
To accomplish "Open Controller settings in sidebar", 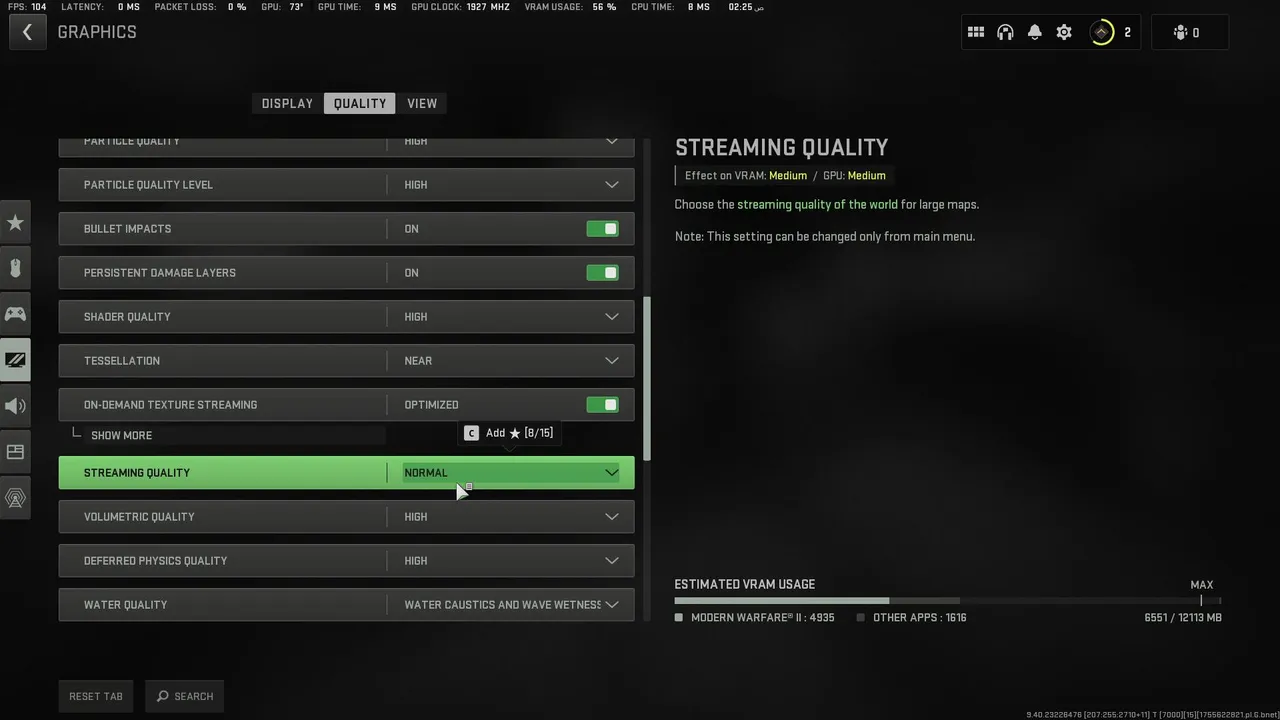I will pos(15,314).
